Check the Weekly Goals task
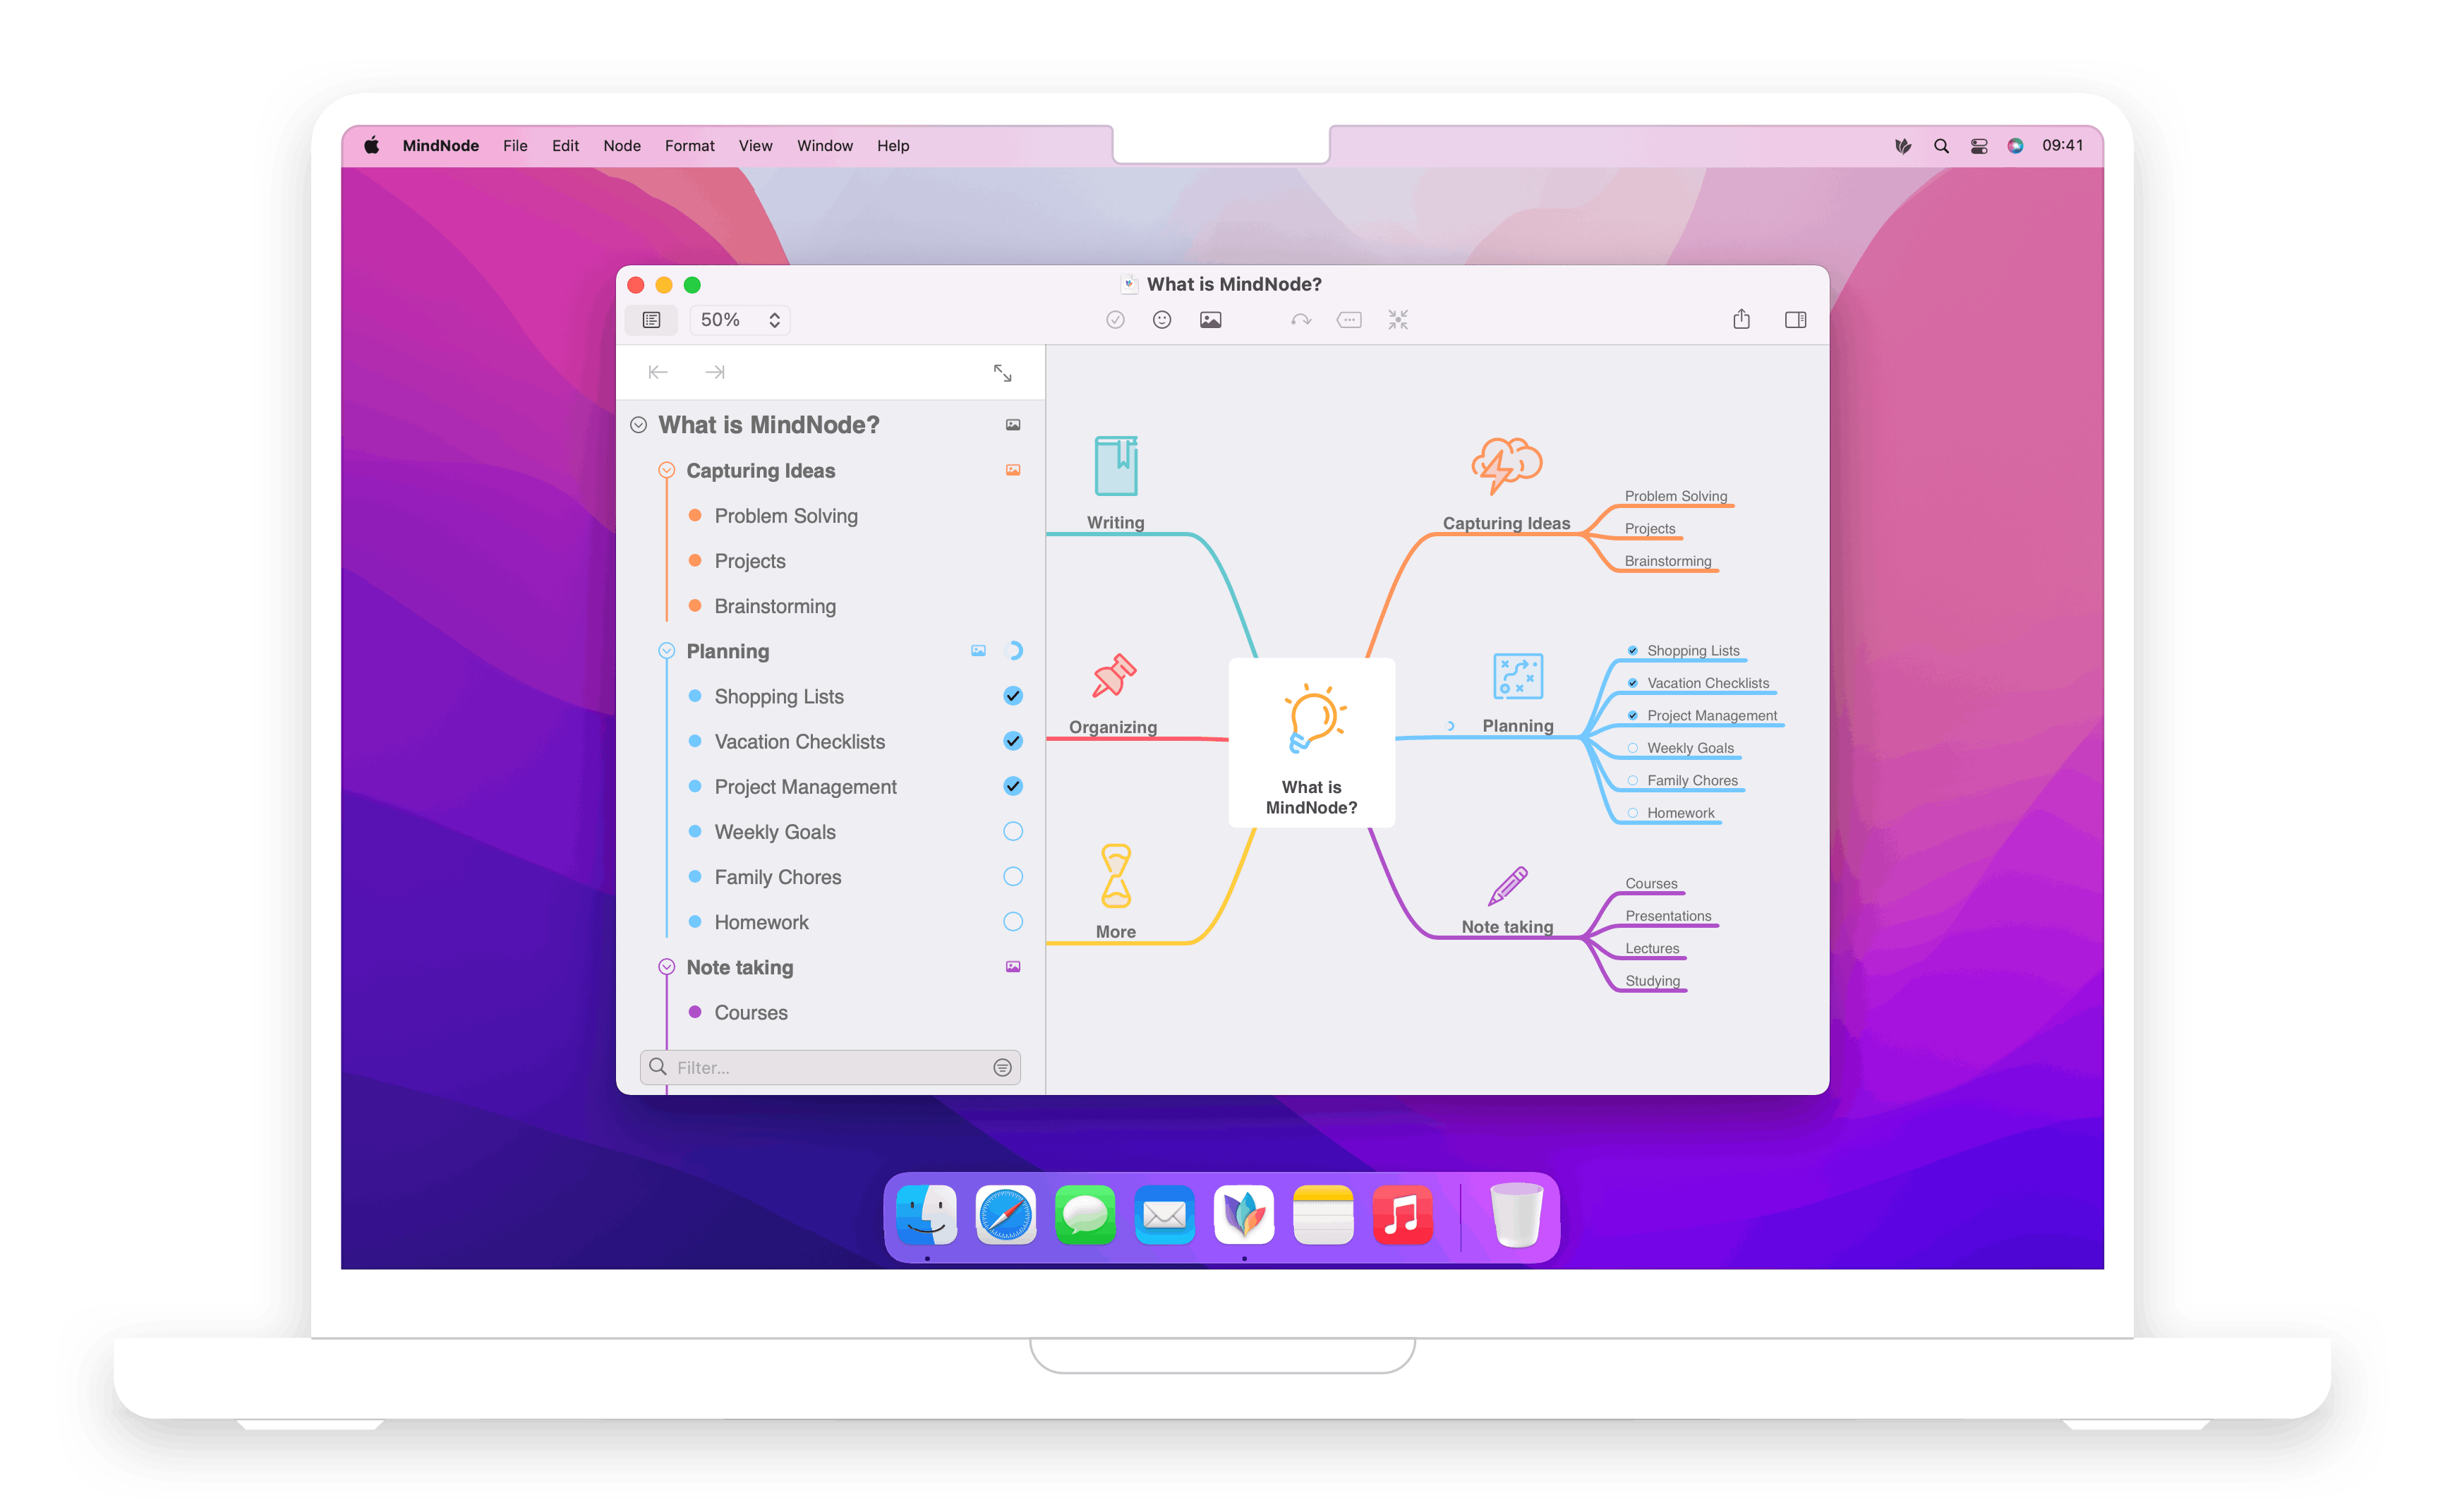The height and width of the screenshot is (1512, 2445). (1012, 831)
